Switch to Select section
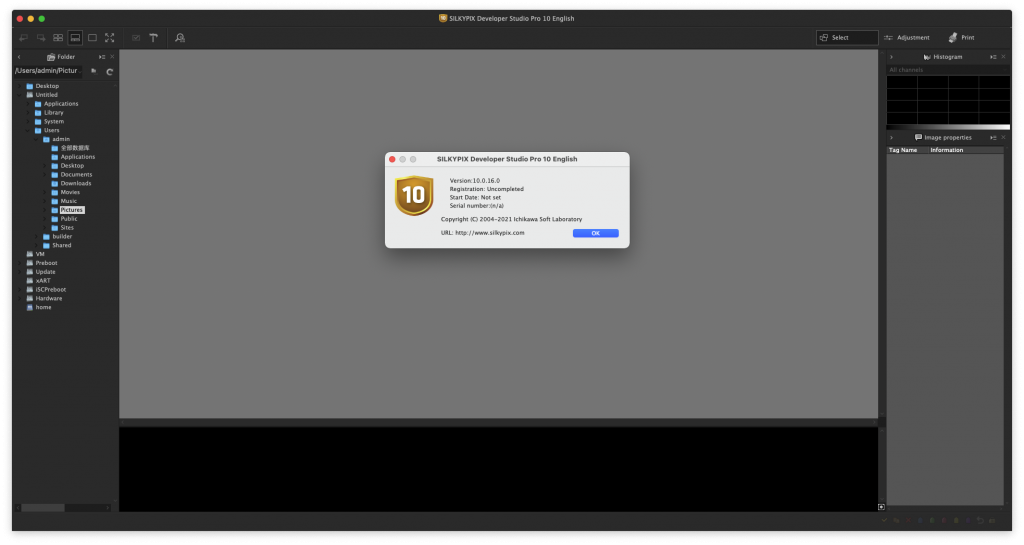The height and width of the screenshot is (545, 1024). coord(846,38)
